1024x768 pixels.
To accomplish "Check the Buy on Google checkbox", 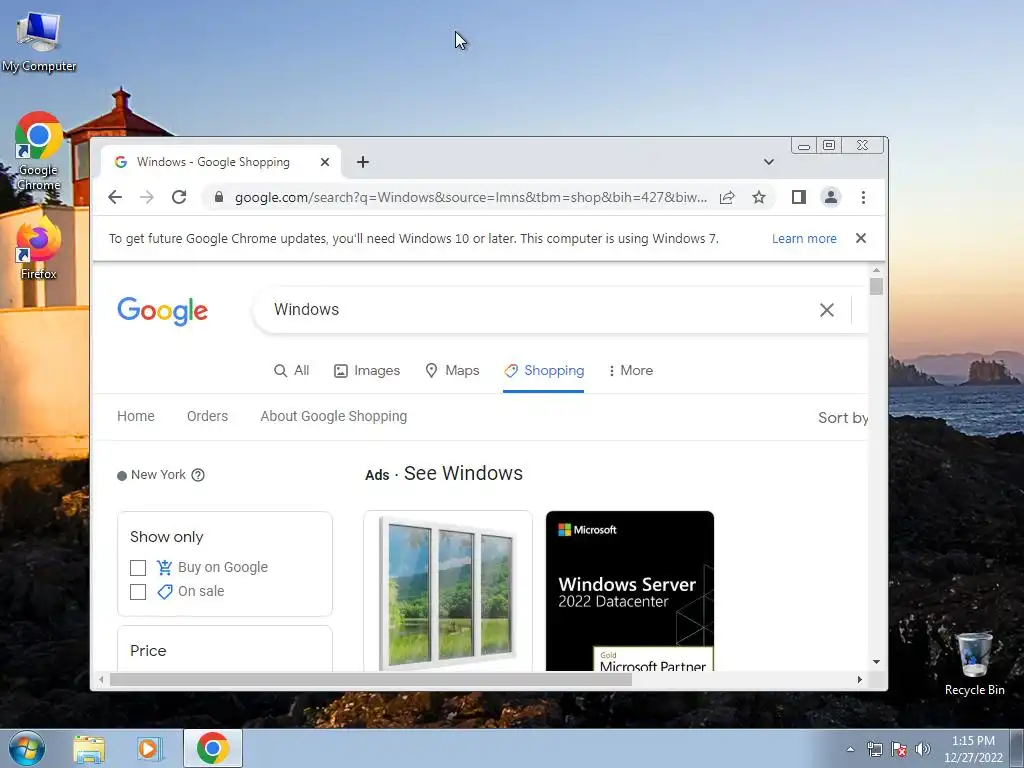I will click(x=138, y=568).
